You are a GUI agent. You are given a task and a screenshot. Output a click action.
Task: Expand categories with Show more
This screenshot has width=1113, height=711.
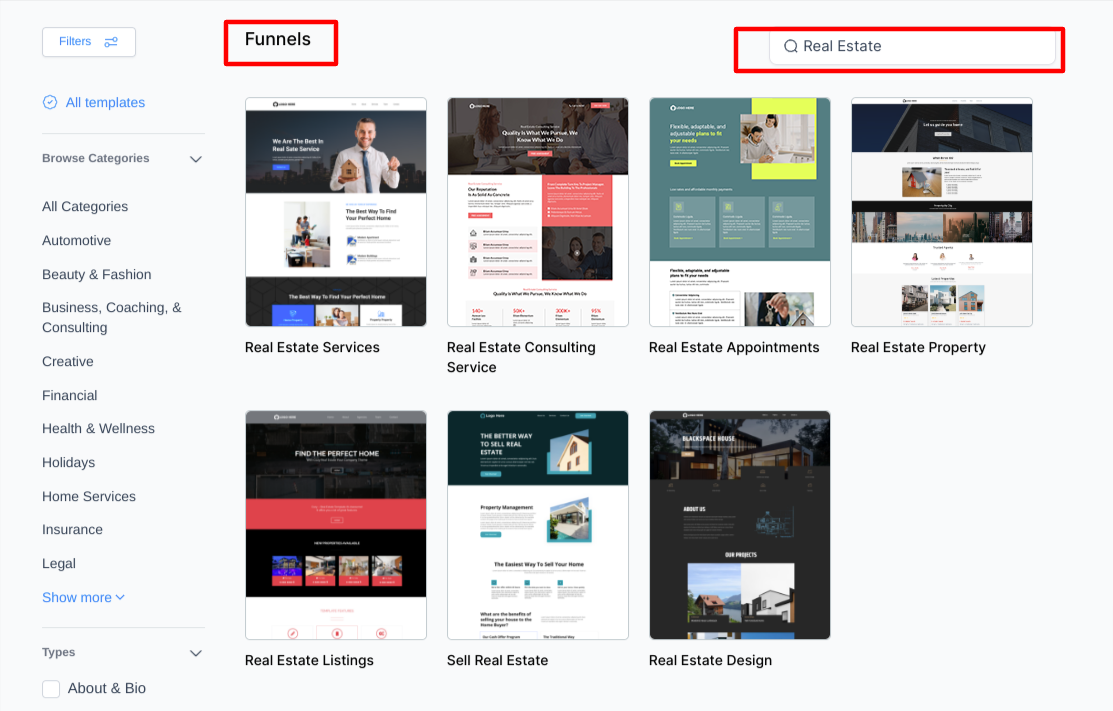(x=83, y=597)
